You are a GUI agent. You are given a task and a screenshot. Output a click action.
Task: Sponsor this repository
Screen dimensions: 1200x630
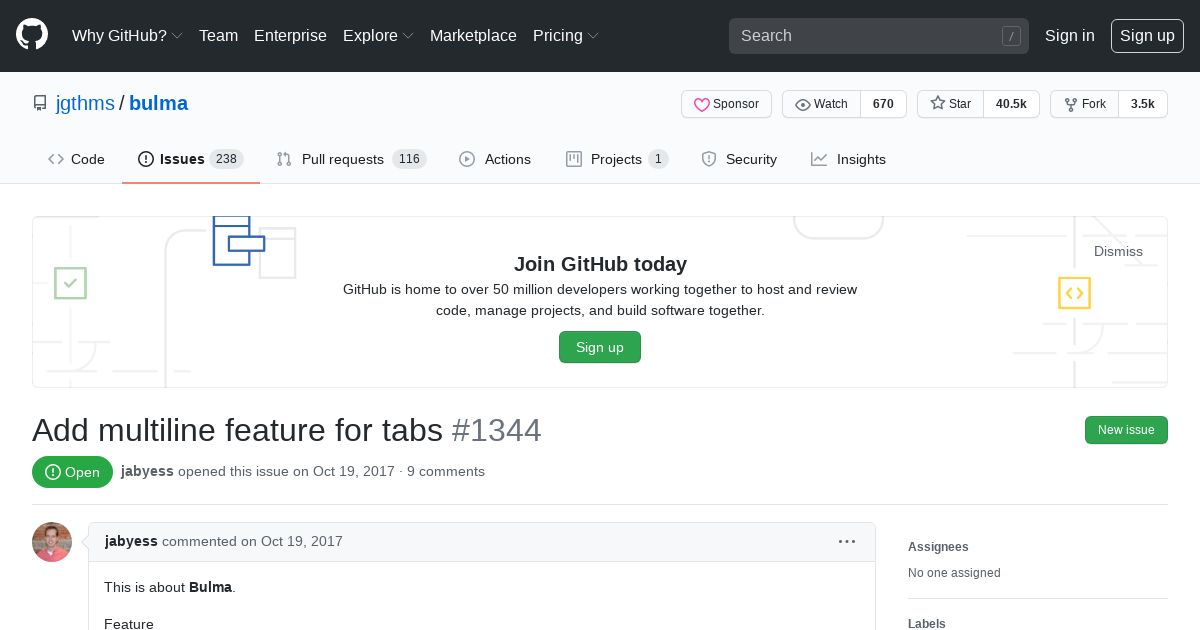click(x=726, y=104)
